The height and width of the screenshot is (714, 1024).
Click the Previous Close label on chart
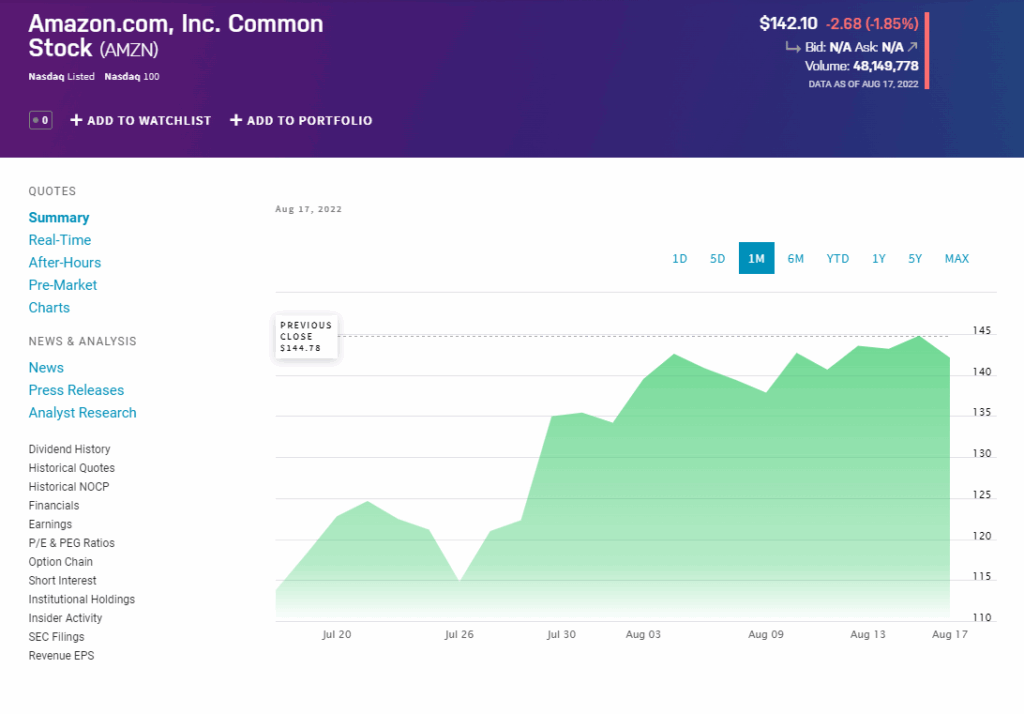(306, 337)
